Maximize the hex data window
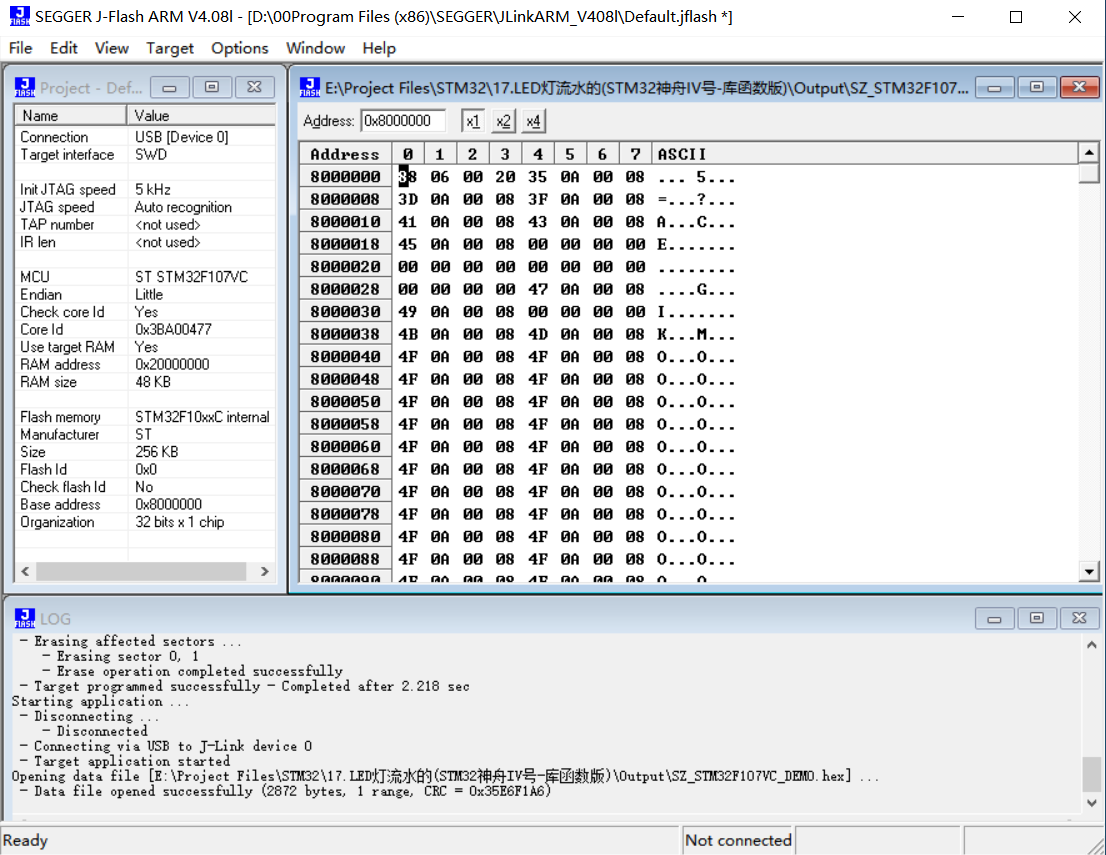 1037,87
